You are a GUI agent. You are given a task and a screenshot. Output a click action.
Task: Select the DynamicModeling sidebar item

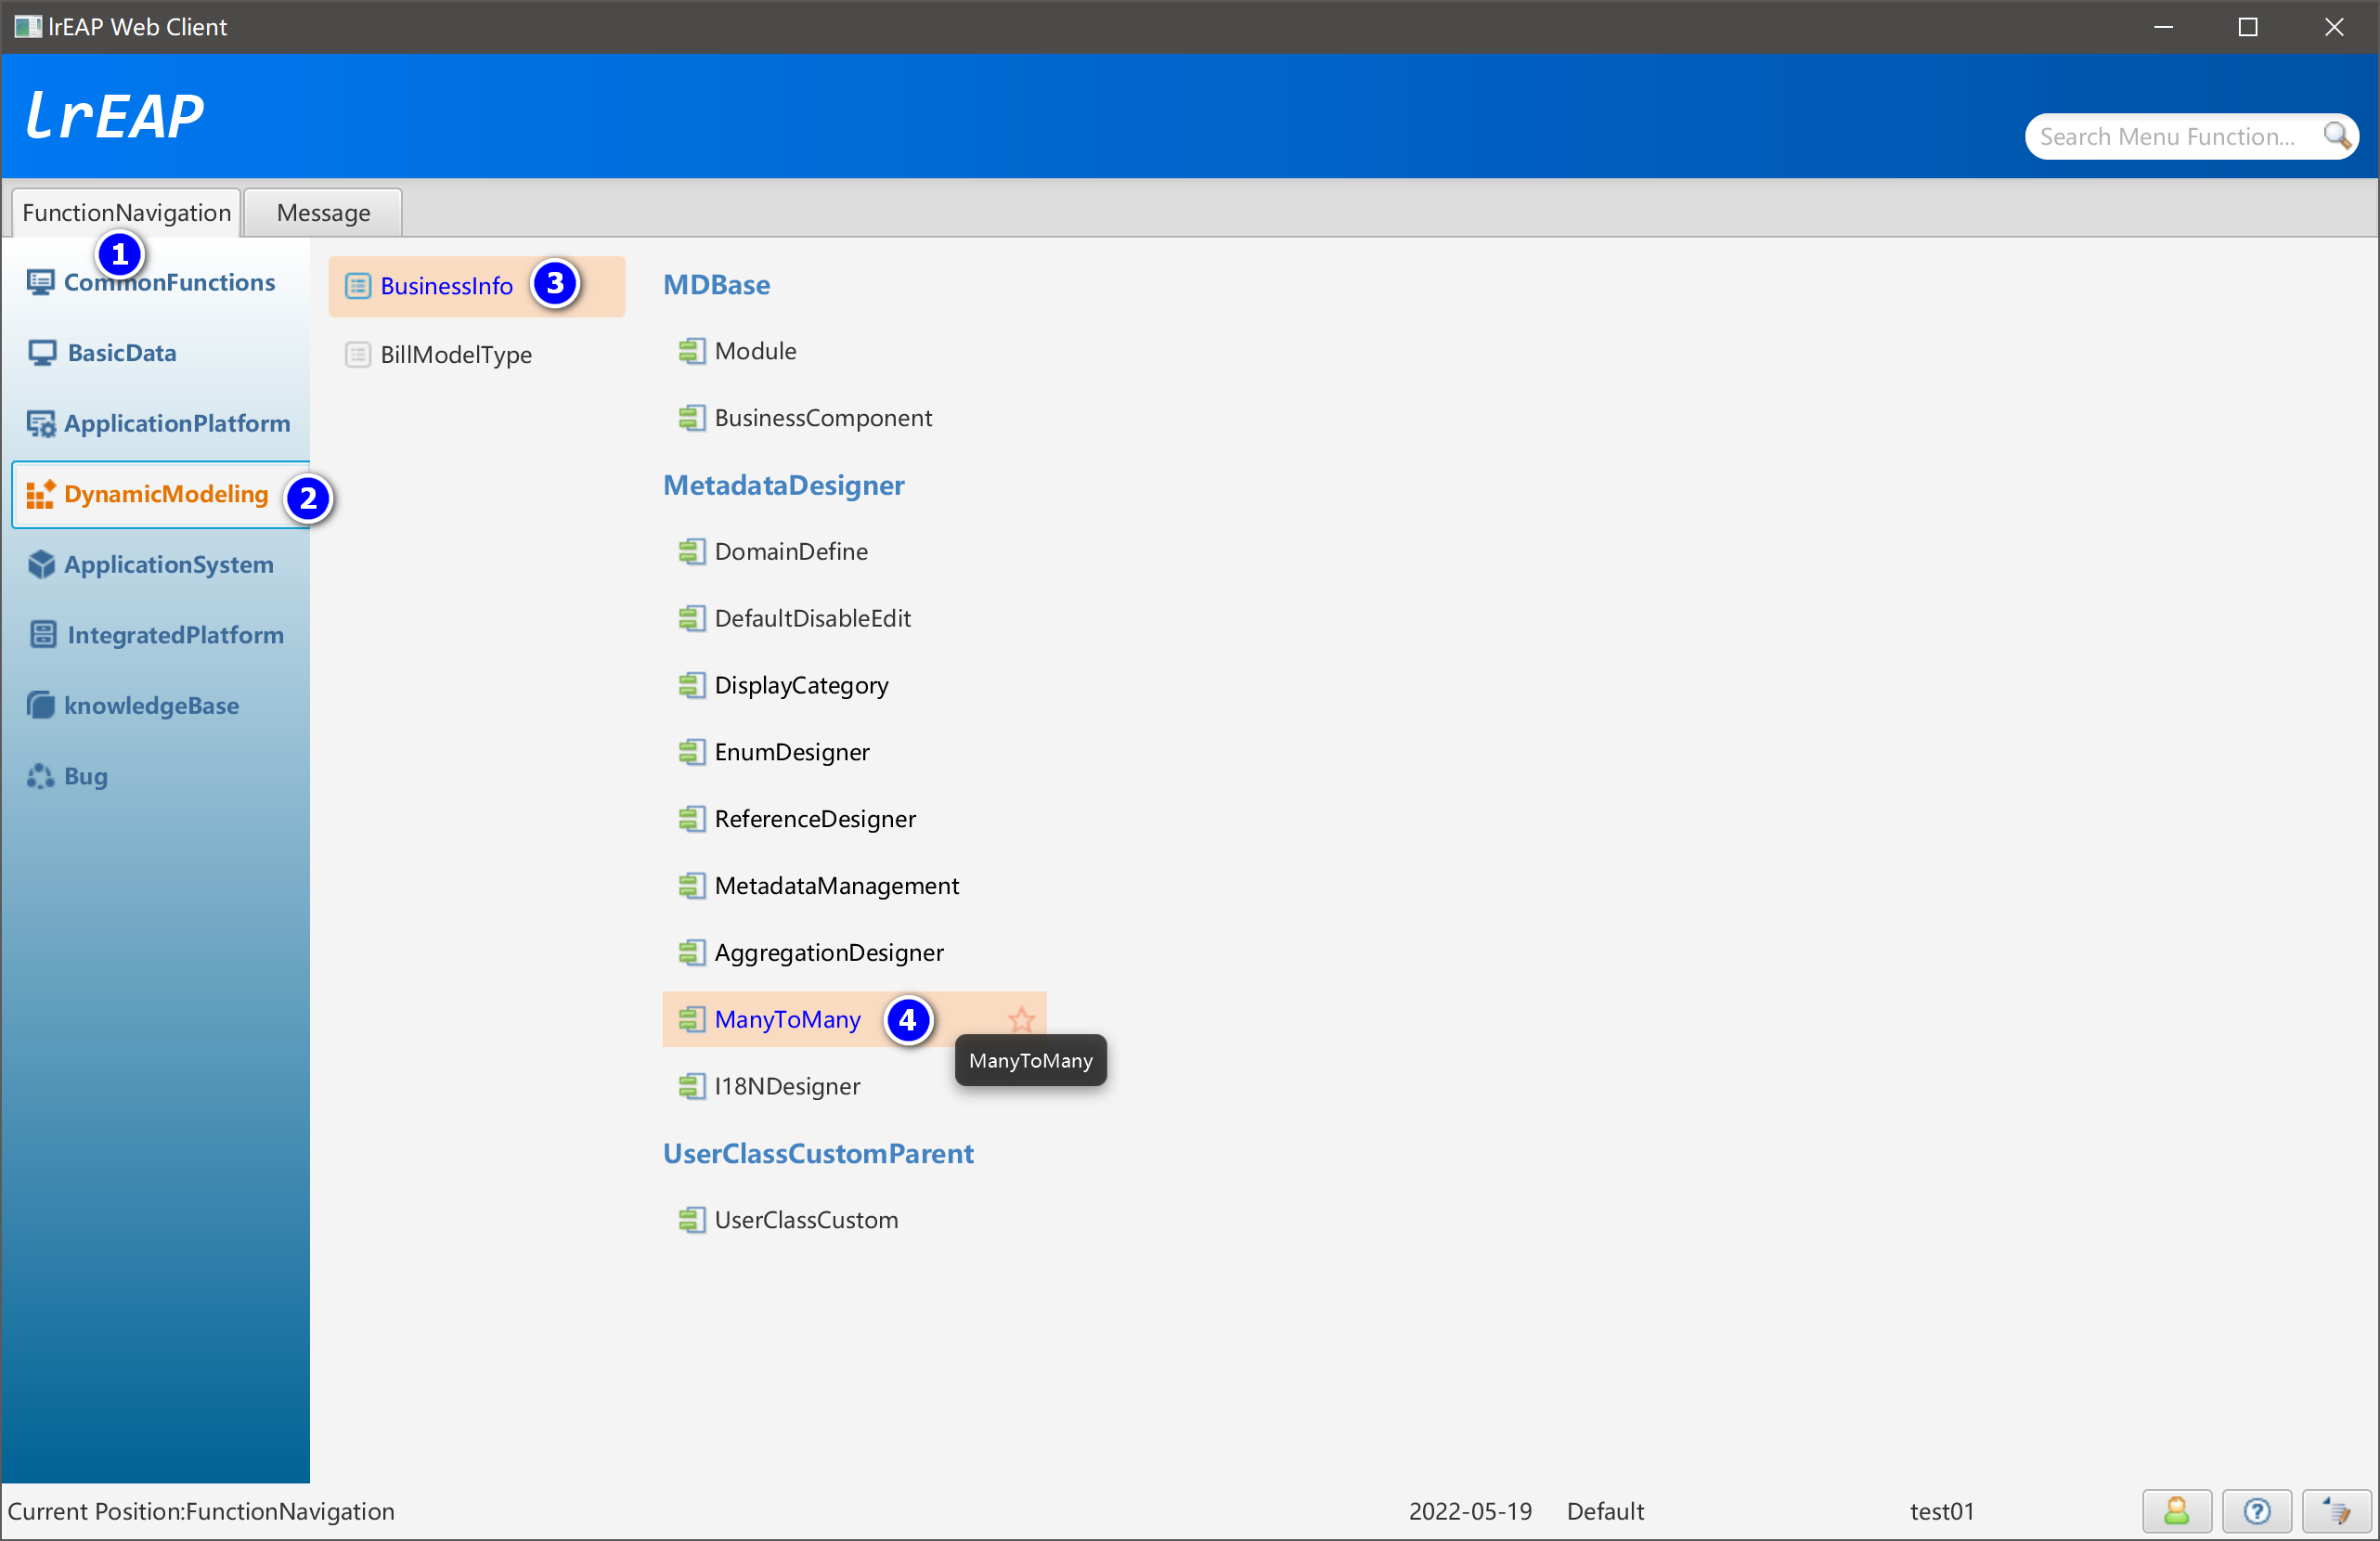160,494
